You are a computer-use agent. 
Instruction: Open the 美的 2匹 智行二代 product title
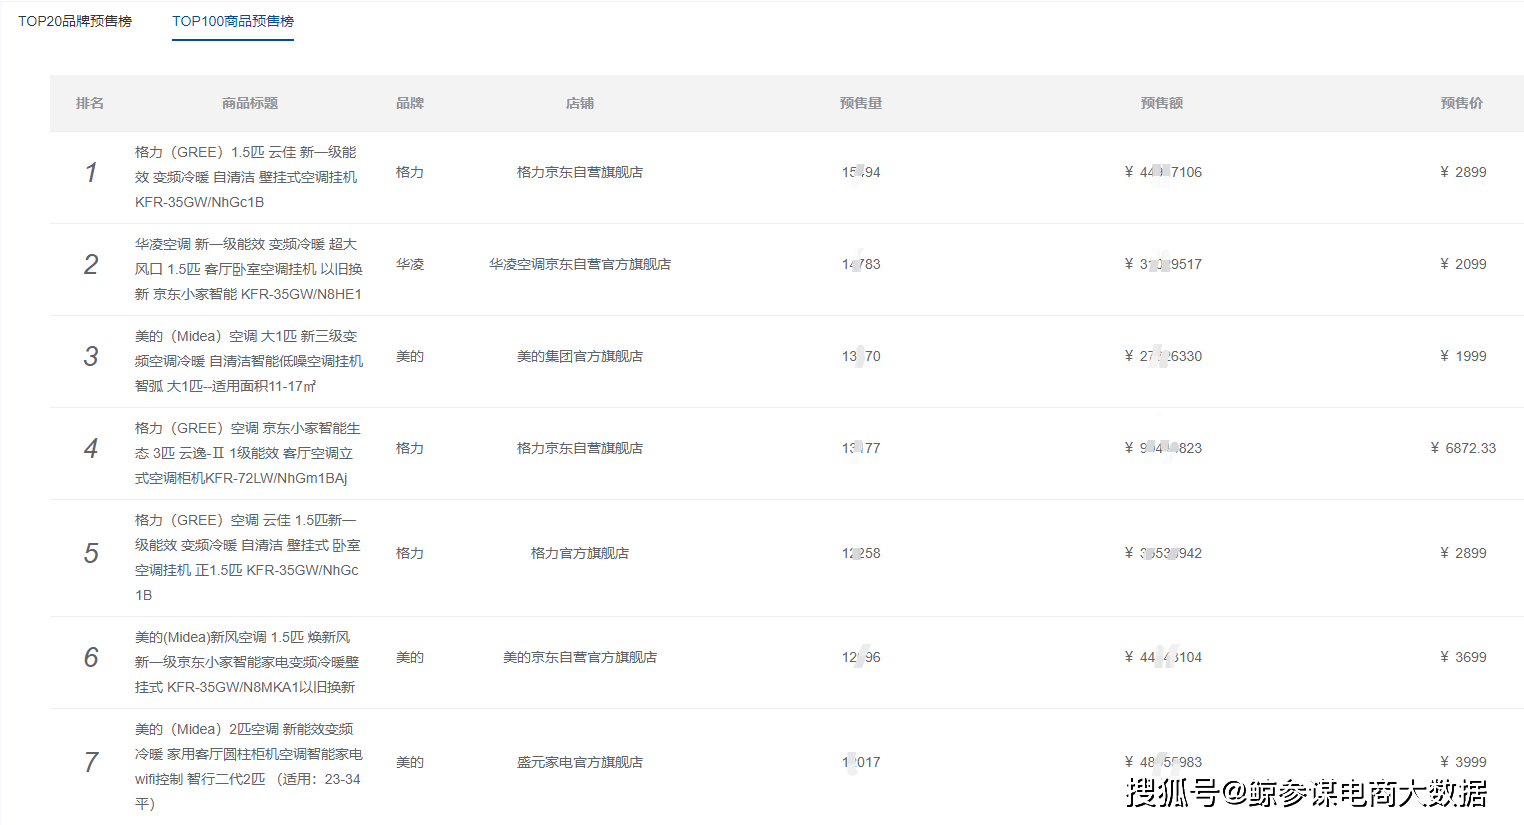pyautogui.click(x=249, y=766)
